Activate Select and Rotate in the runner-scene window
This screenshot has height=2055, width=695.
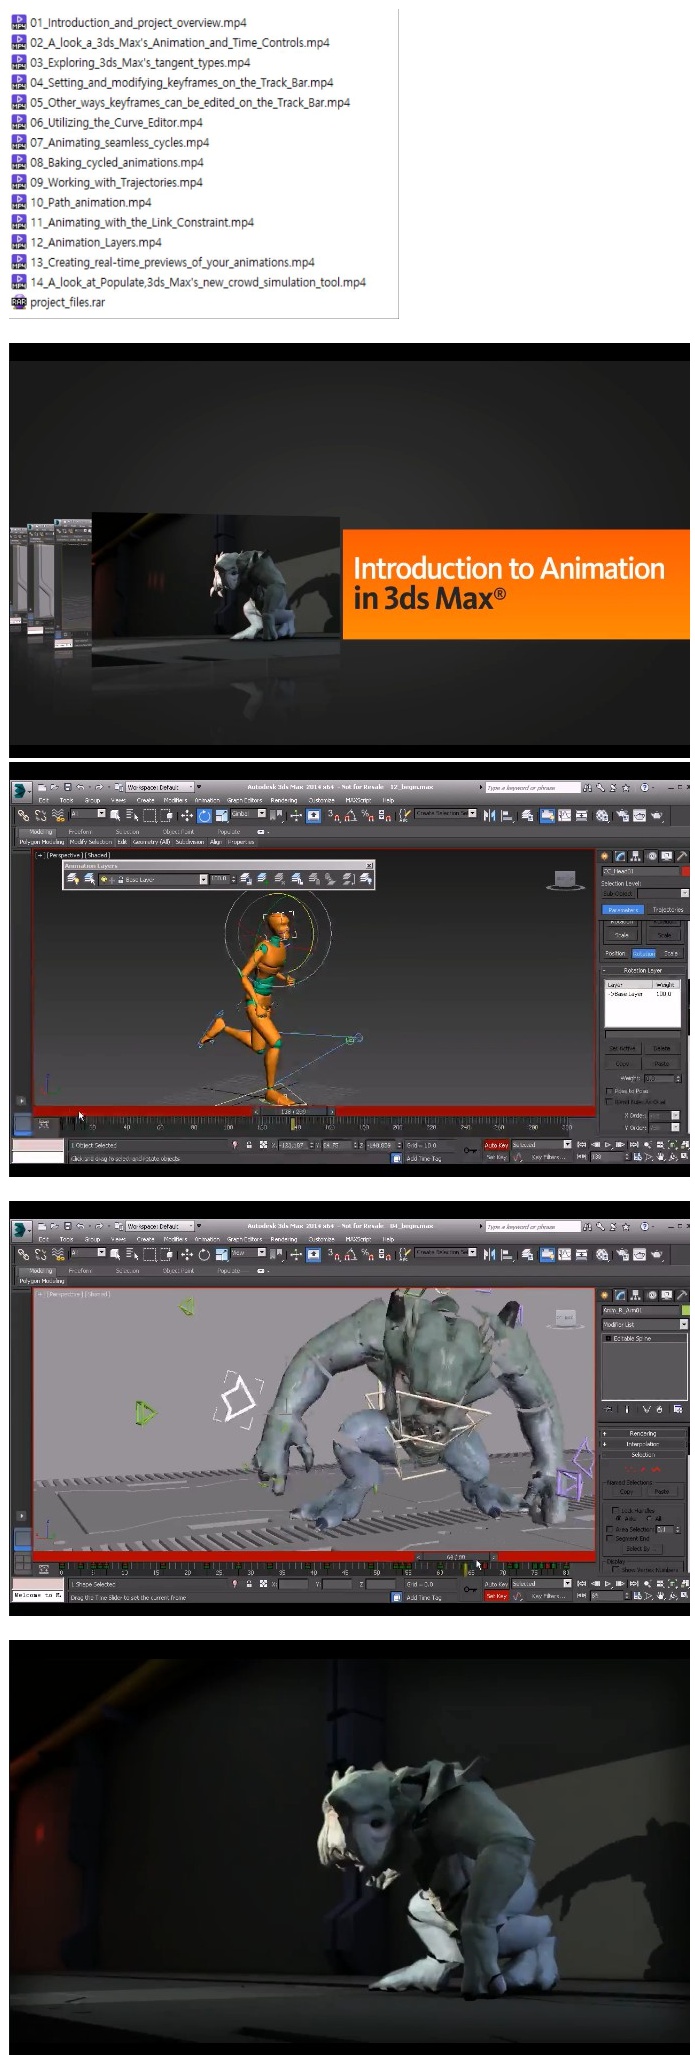tap(204, 815)
